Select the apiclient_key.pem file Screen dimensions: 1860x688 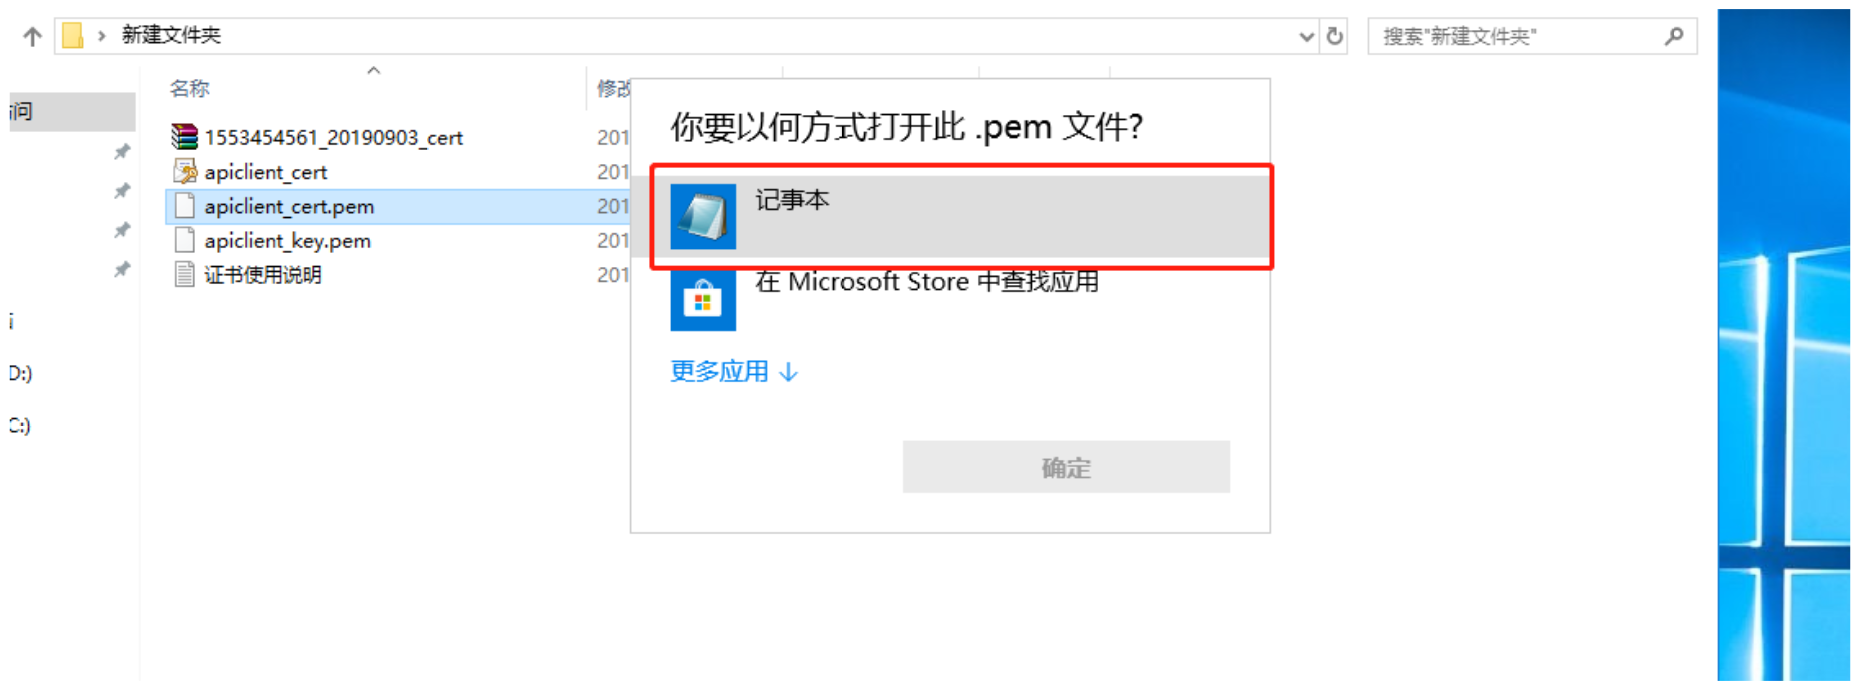(287, 240)
